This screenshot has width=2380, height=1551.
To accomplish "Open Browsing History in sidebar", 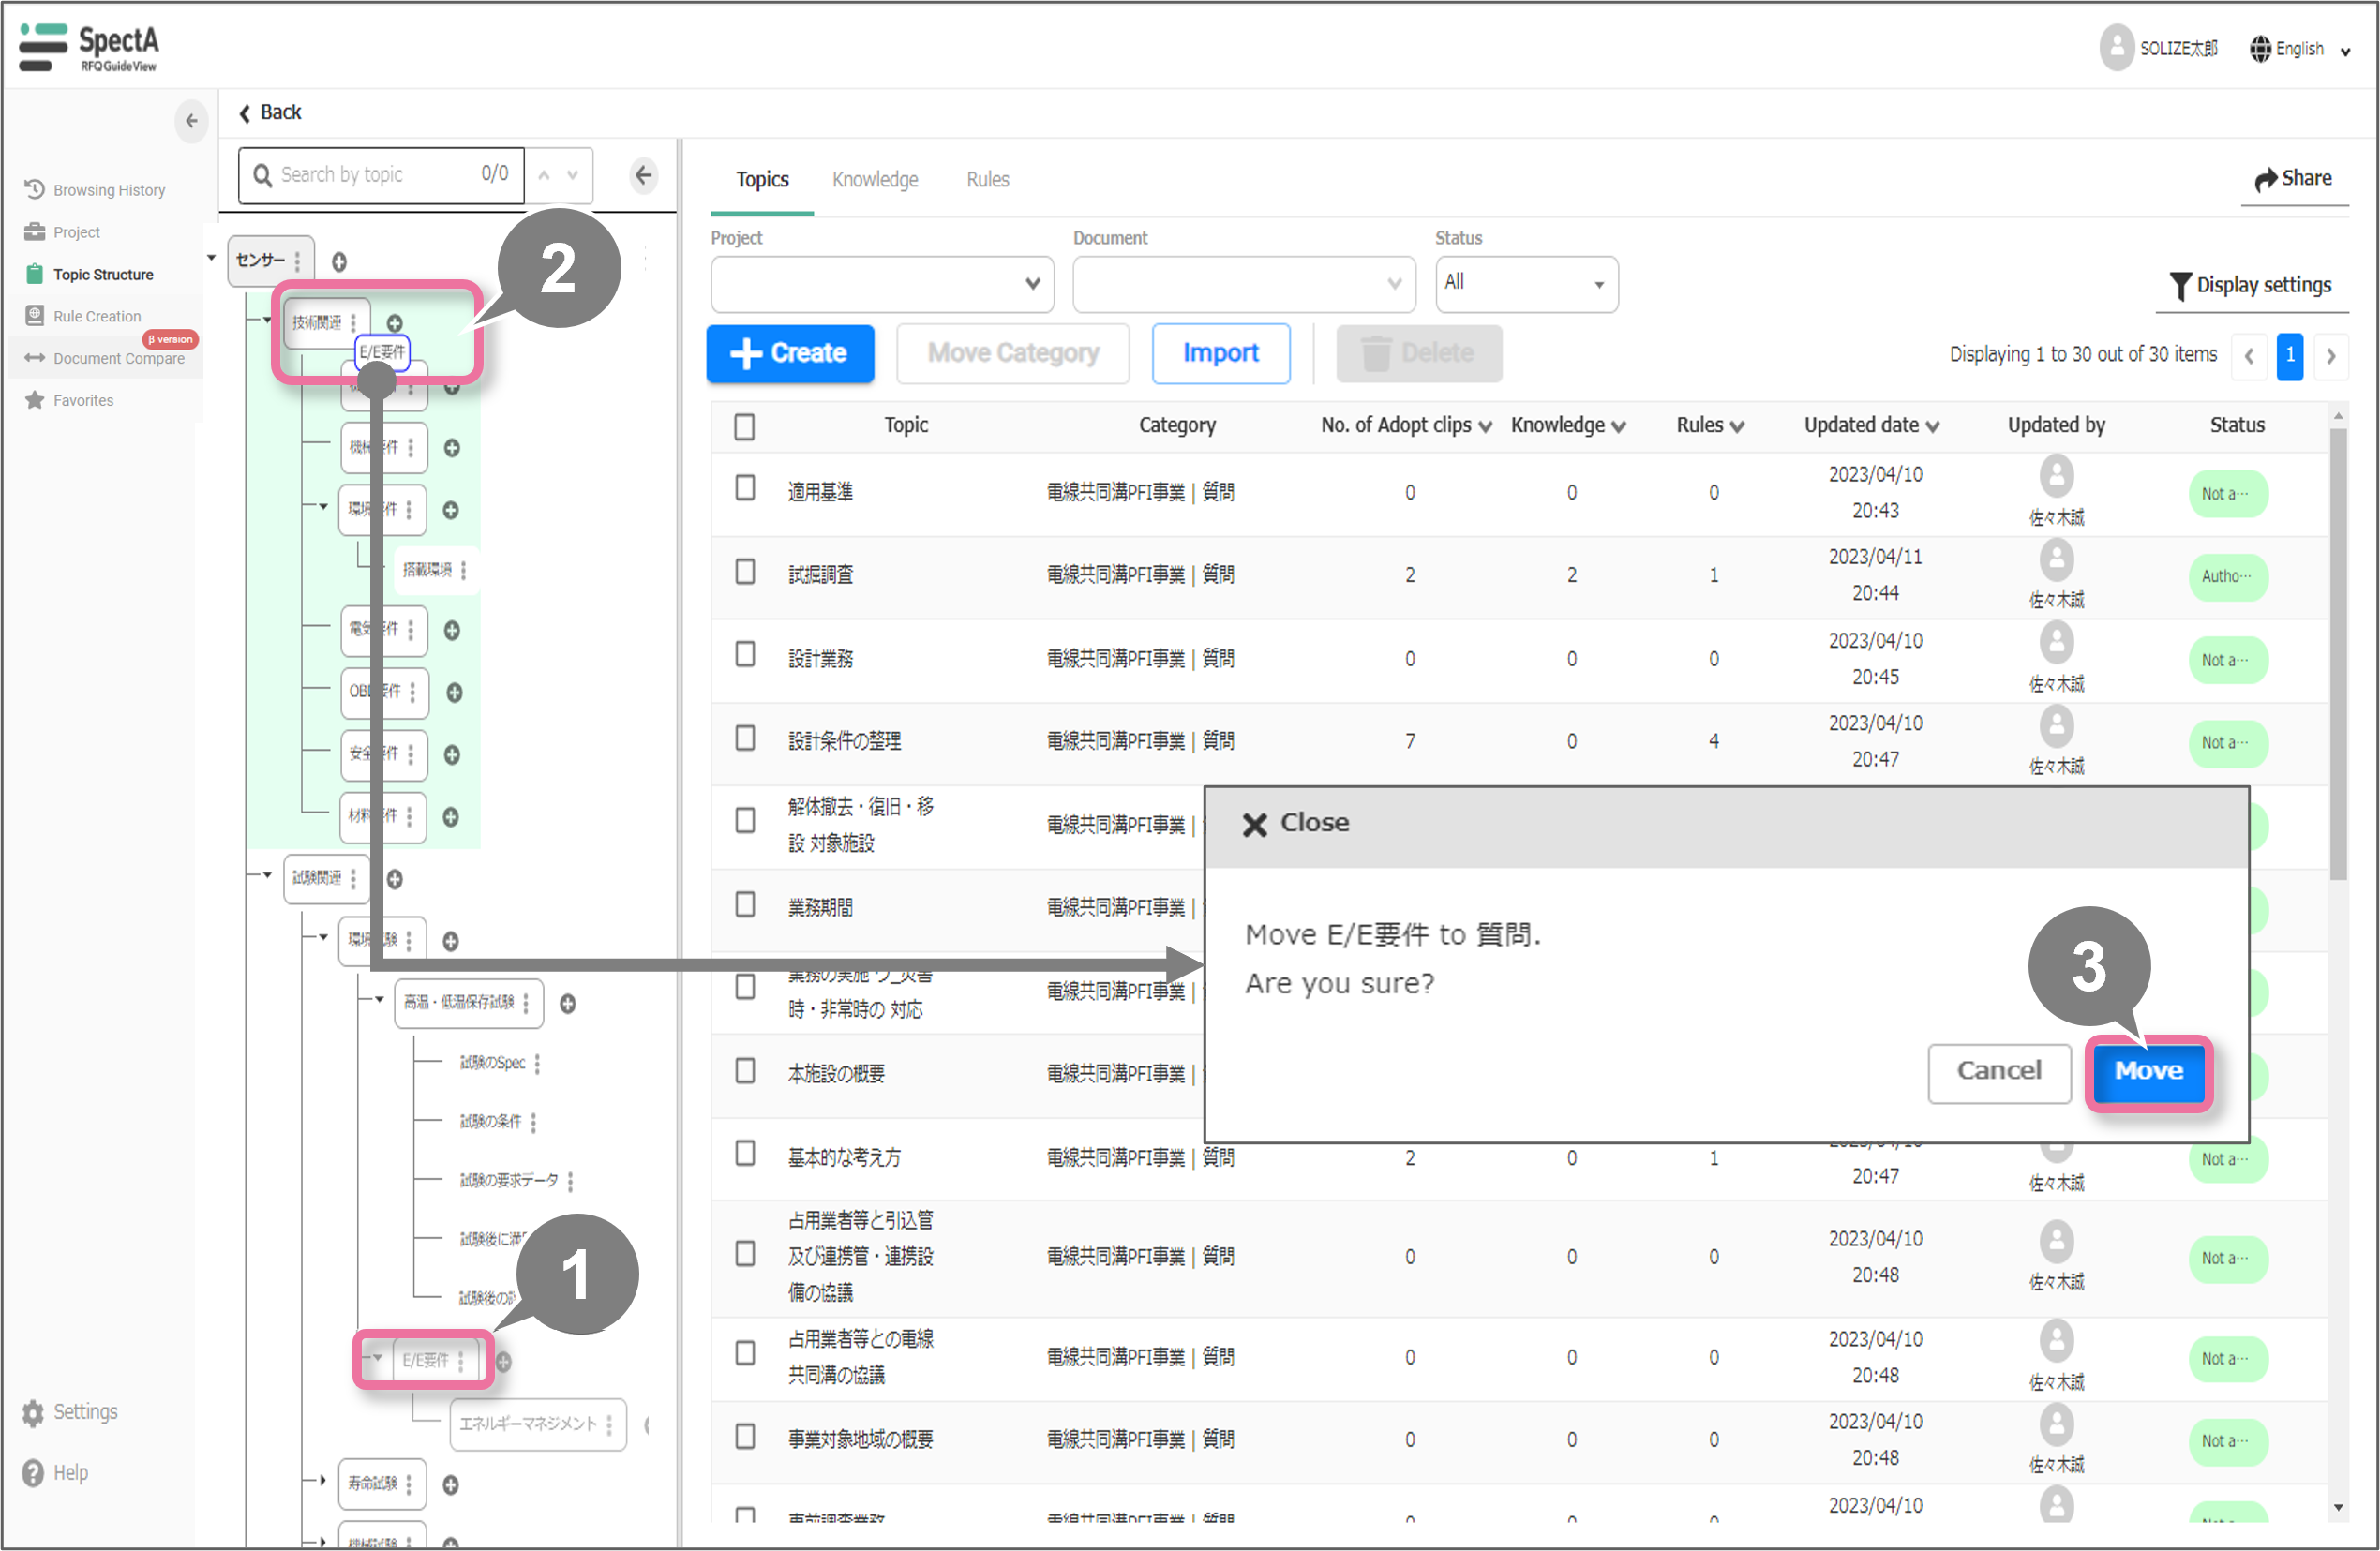I will point(108,190).
